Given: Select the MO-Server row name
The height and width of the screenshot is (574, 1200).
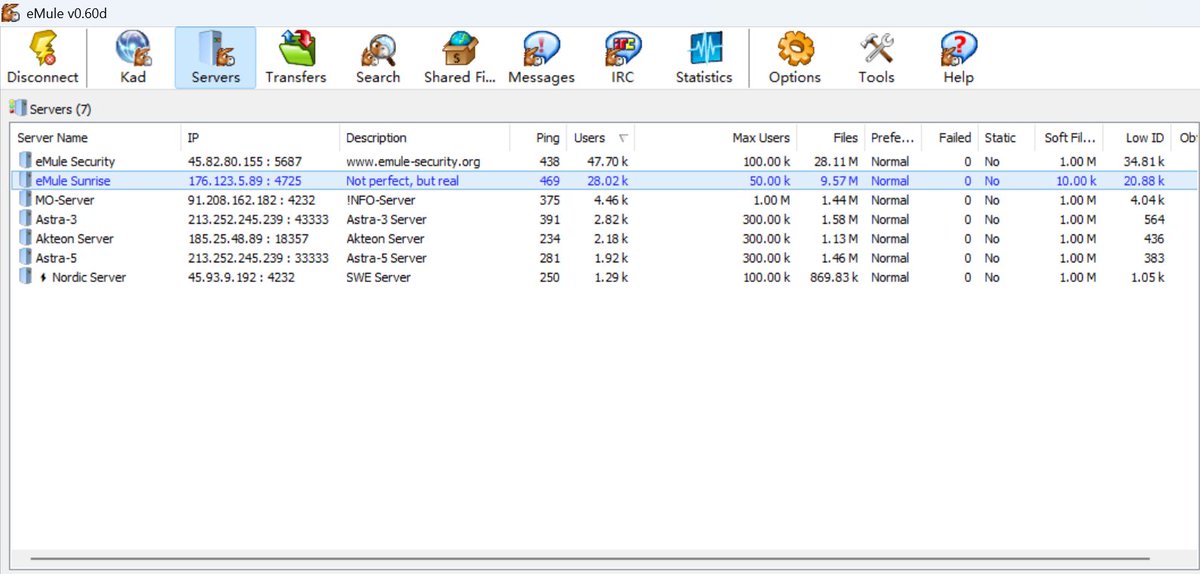Looking at the screenshot, I should click(x=64, y=200).
